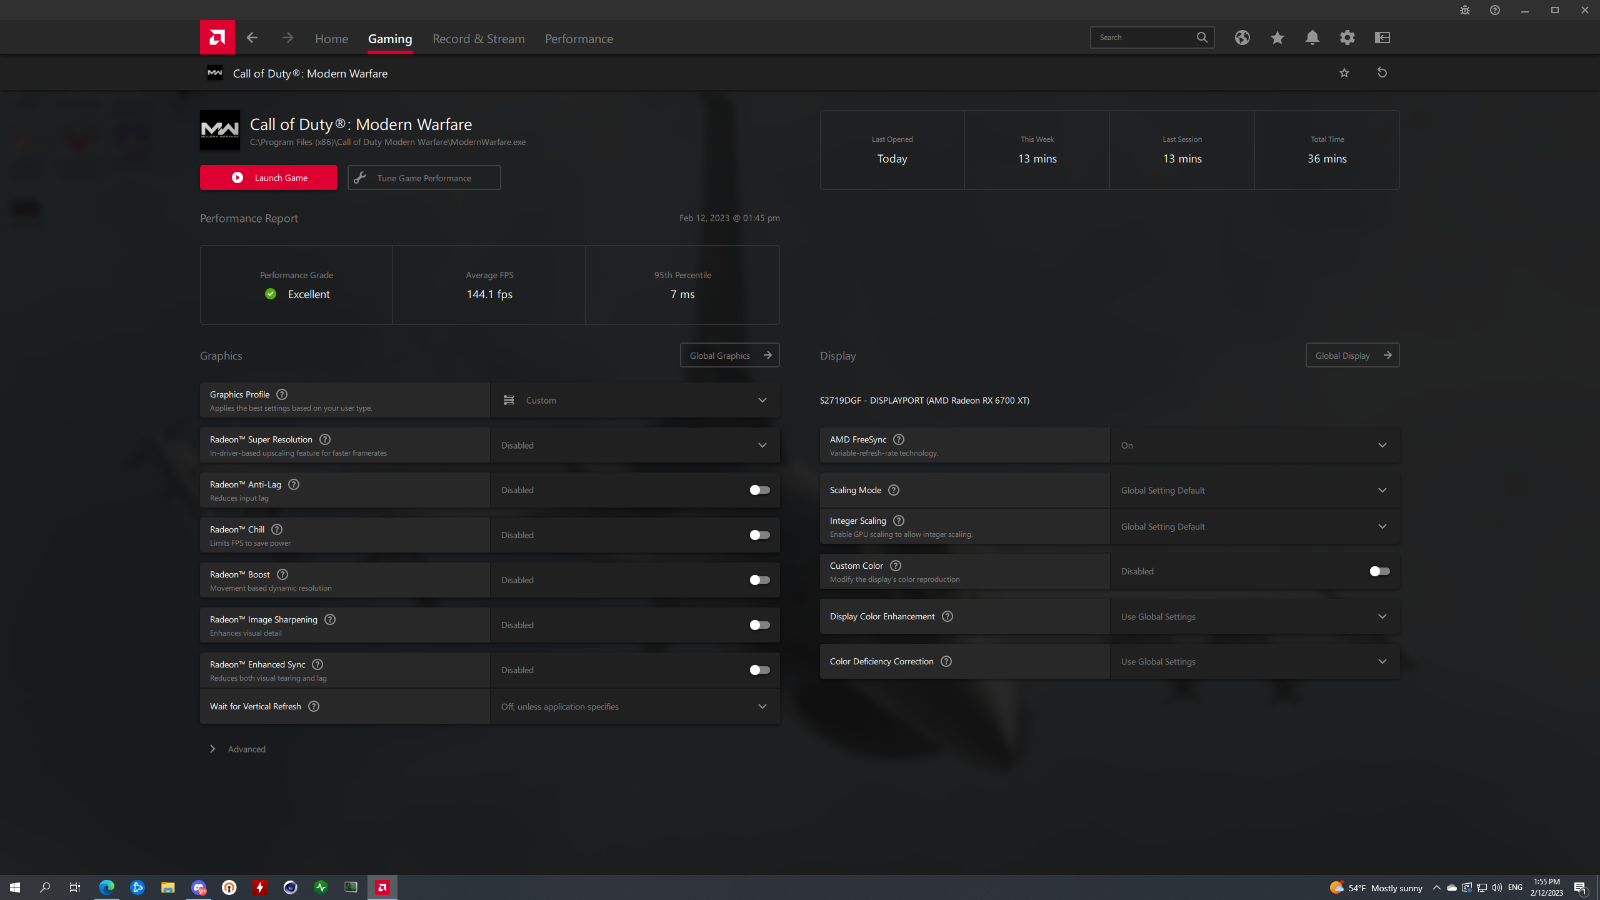The width and height of the screenshot is (1600, 900).
Task: Open the Performance tab
Action: 579,39
